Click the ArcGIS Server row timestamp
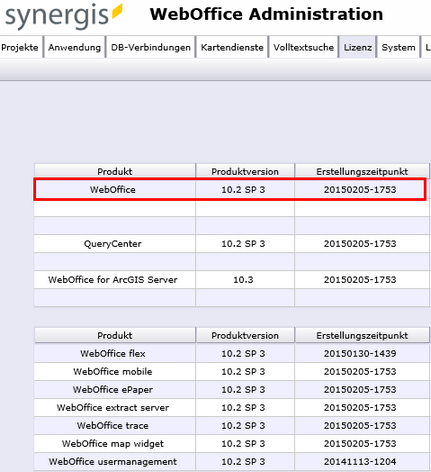Screen dimensions: 431x472 pyautogui.click(x=362, y=280)
